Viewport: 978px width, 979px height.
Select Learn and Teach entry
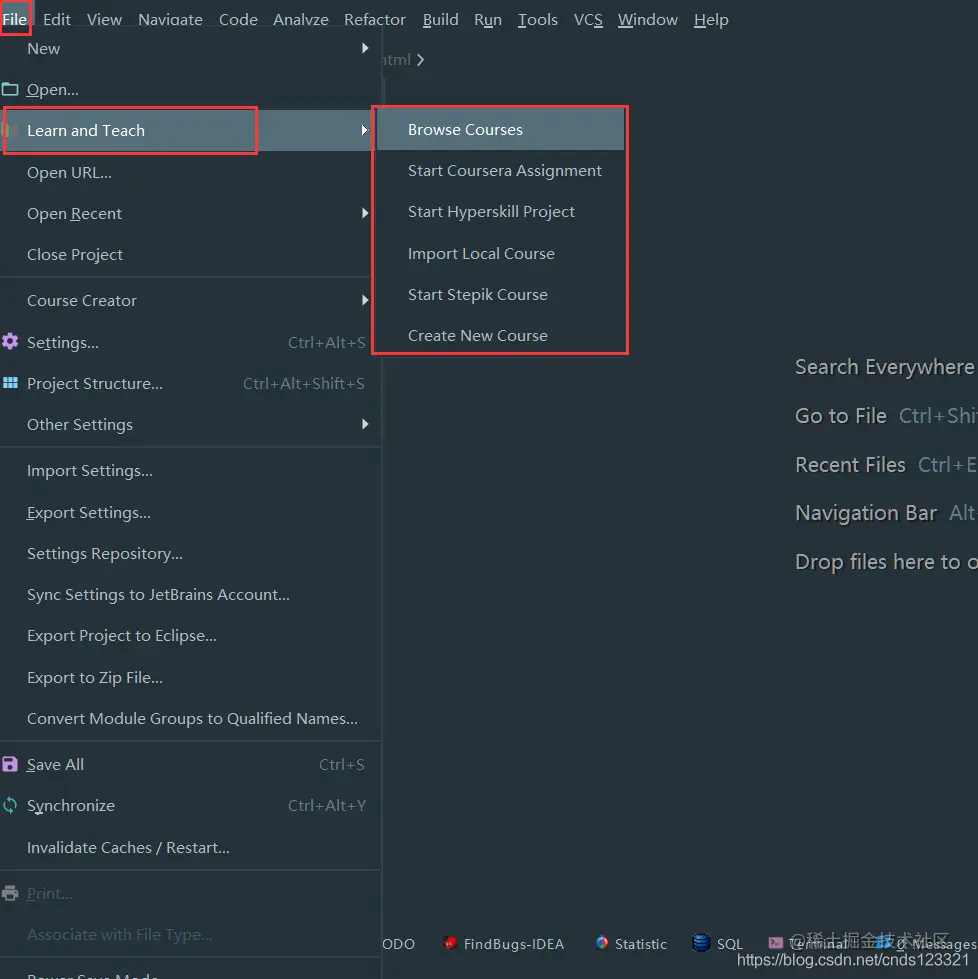[x=187, y=130]
